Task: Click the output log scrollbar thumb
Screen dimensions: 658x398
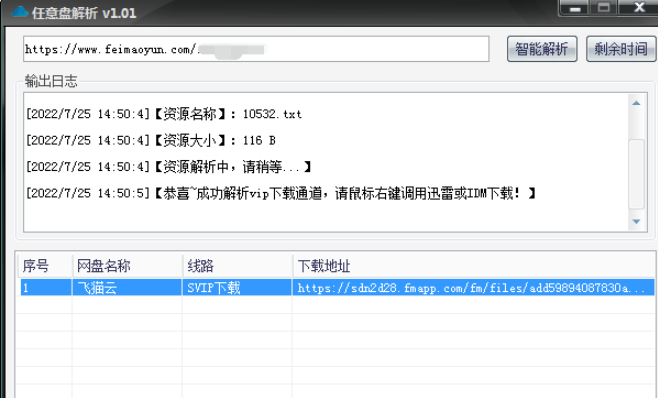Action: (636, 174)
